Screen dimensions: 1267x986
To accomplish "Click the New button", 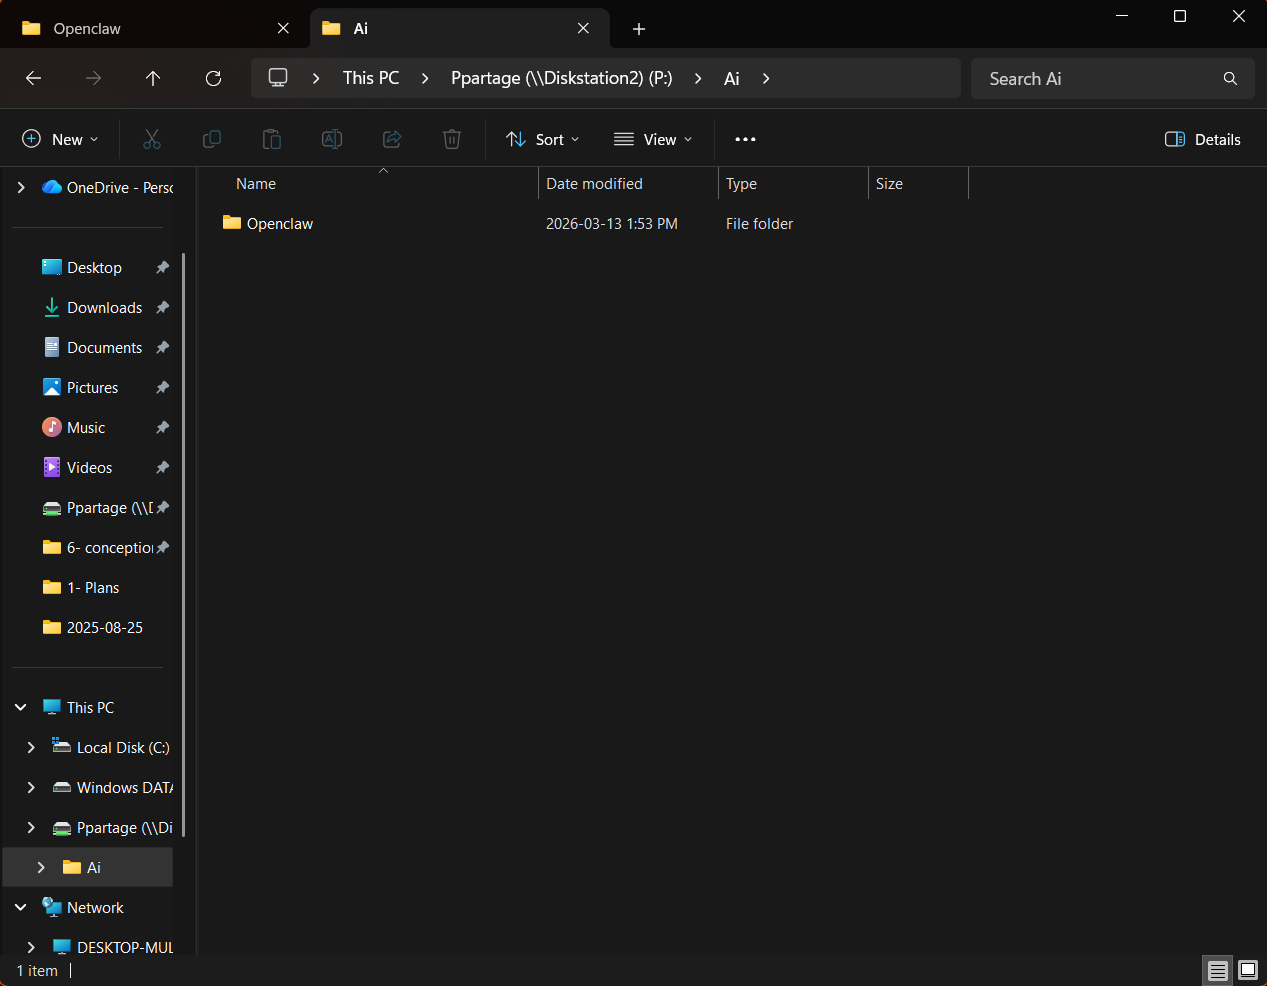I will pos(60,139).
